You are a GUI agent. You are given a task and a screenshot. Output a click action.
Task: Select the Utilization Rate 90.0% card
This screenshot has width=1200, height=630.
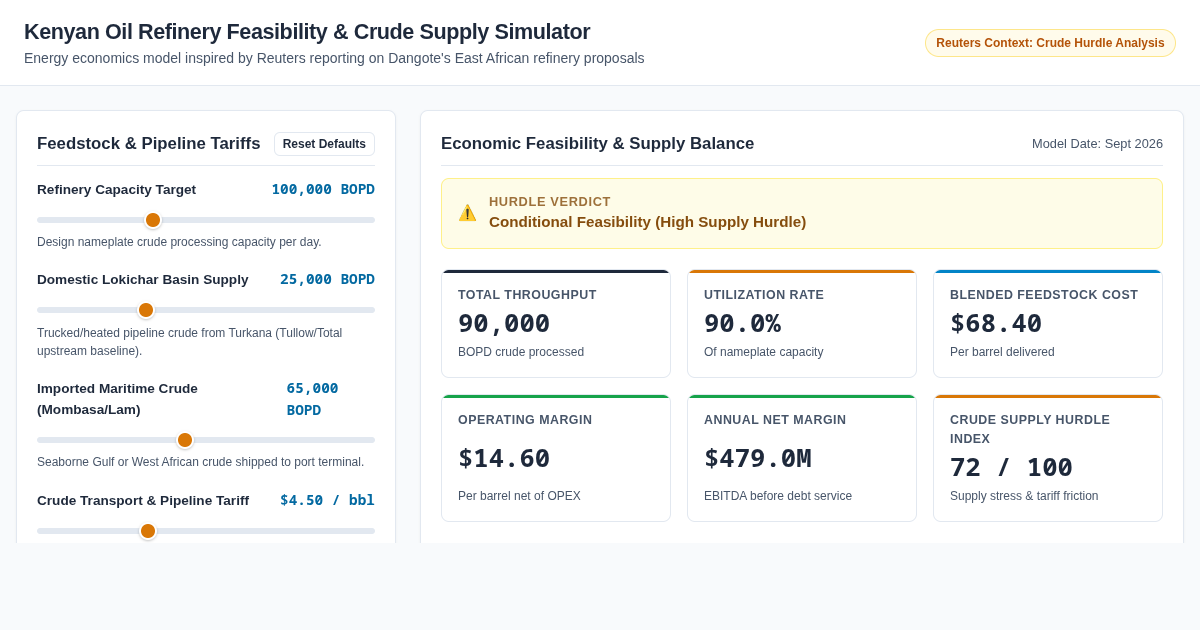(x=802, y=324)
